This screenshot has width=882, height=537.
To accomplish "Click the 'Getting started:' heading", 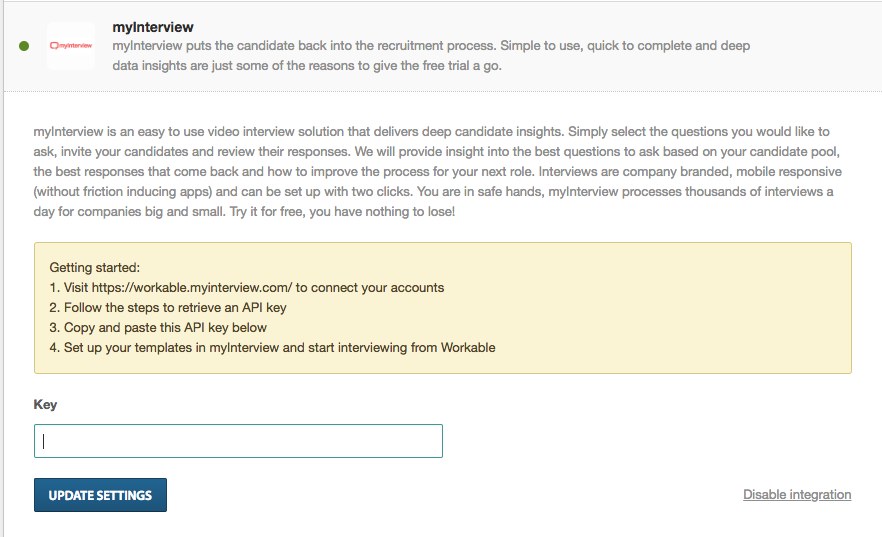I will point(95,268).
